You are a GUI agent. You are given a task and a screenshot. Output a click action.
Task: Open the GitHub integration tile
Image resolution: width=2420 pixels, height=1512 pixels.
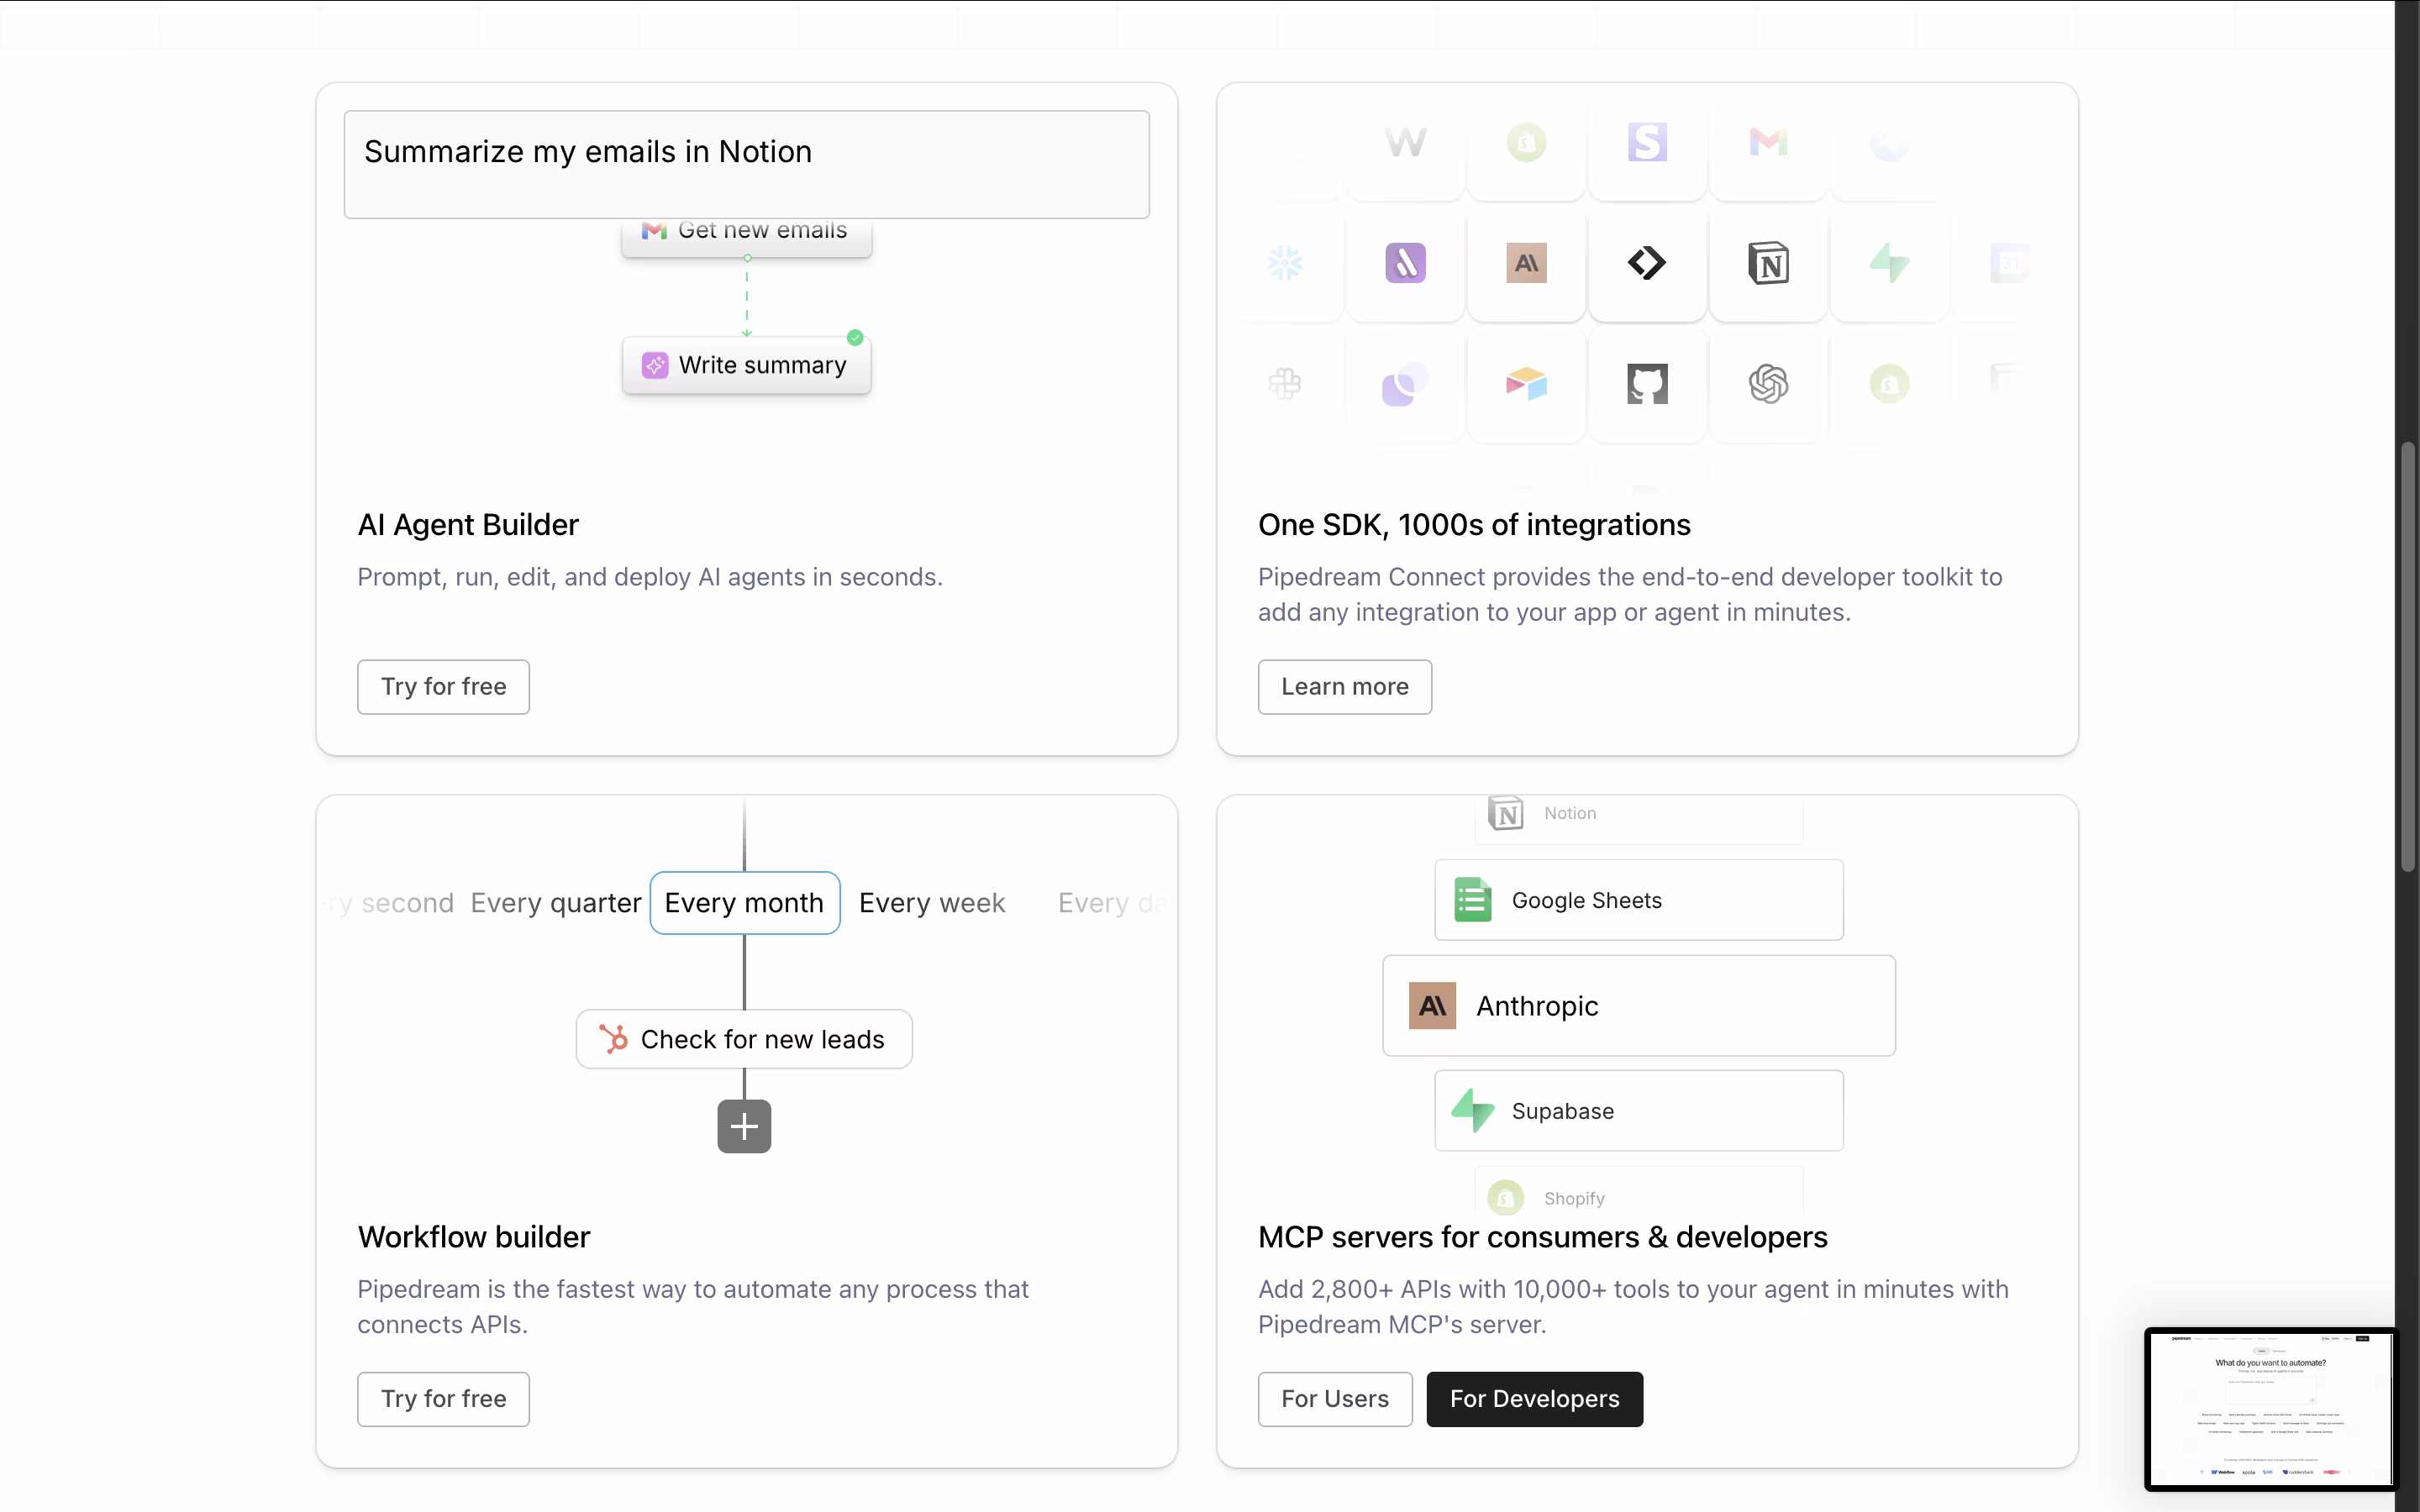[1647, 384]
